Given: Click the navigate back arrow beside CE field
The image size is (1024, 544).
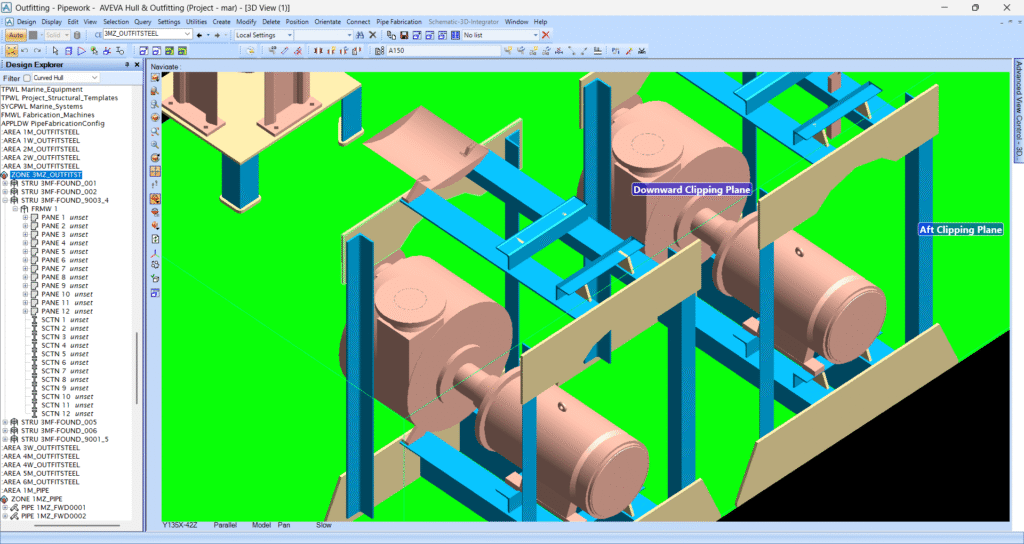Looking at the screenshot, I should tap(199, 35).
